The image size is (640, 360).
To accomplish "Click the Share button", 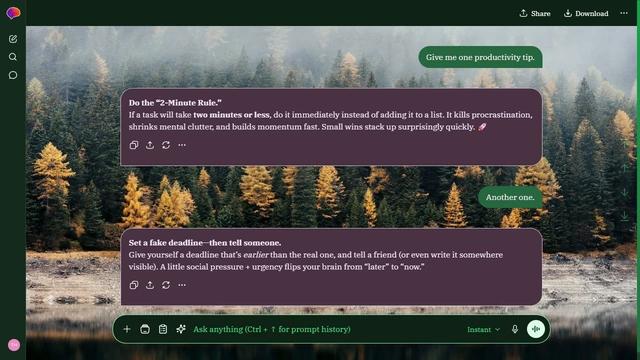I will pos(535,13).
